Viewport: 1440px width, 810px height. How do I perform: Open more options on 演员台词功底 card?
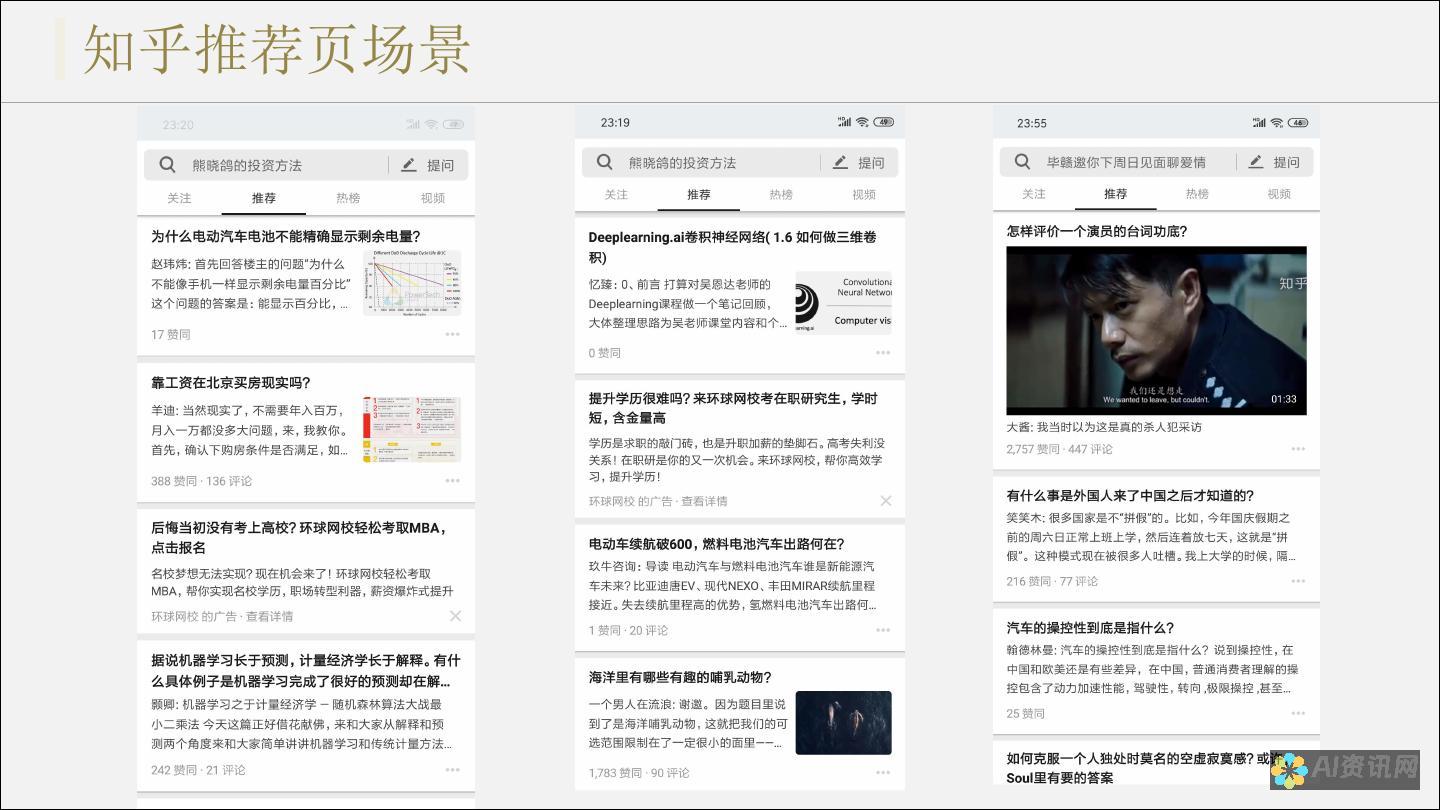[x=1298, y=449]
